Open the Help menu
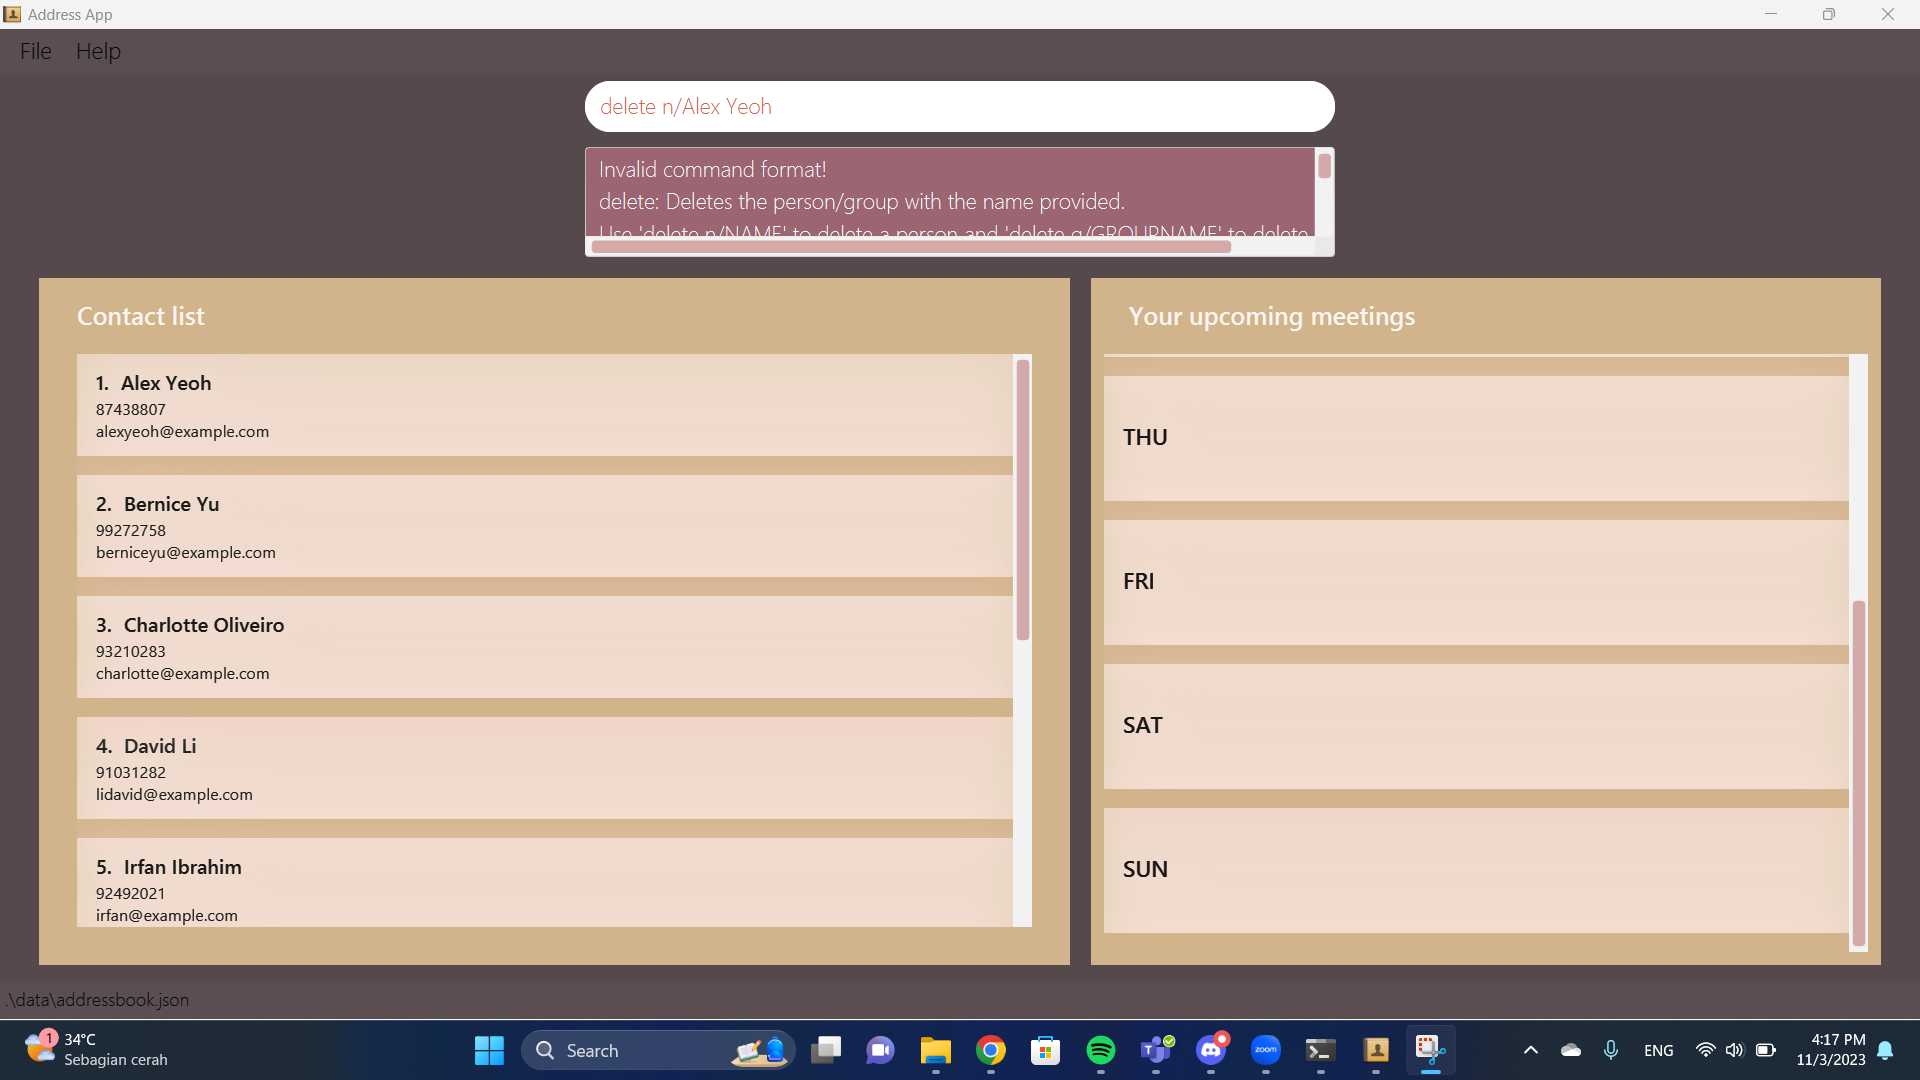Viewport: 1920px width, 1080px height. pos(98,51)
